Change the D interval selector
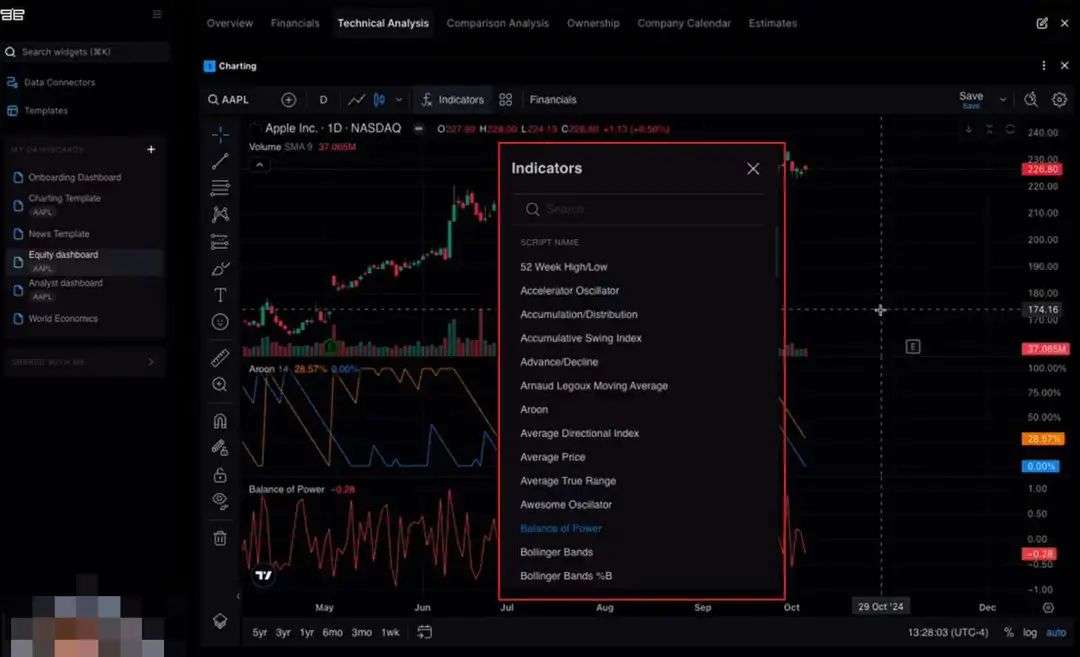The height and width of the screenshot is (657, 1080). click(323, 100)
